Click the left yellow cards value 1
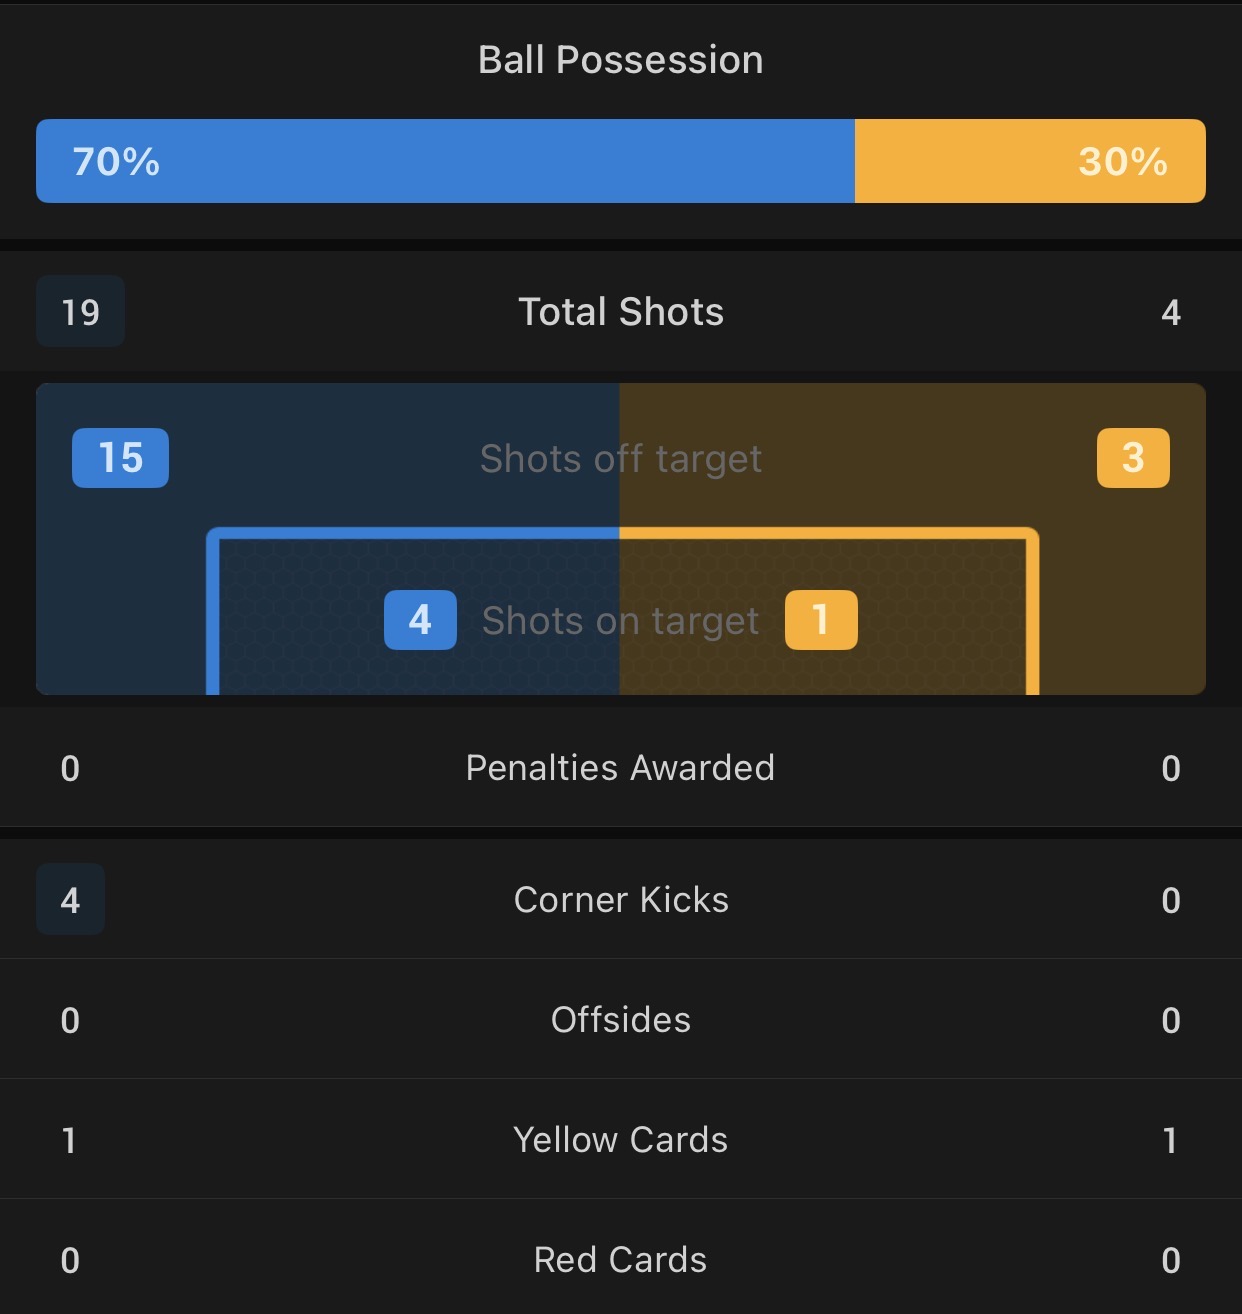The width and height of the screenshot is (1242, 1314). tap(69, 1141)
